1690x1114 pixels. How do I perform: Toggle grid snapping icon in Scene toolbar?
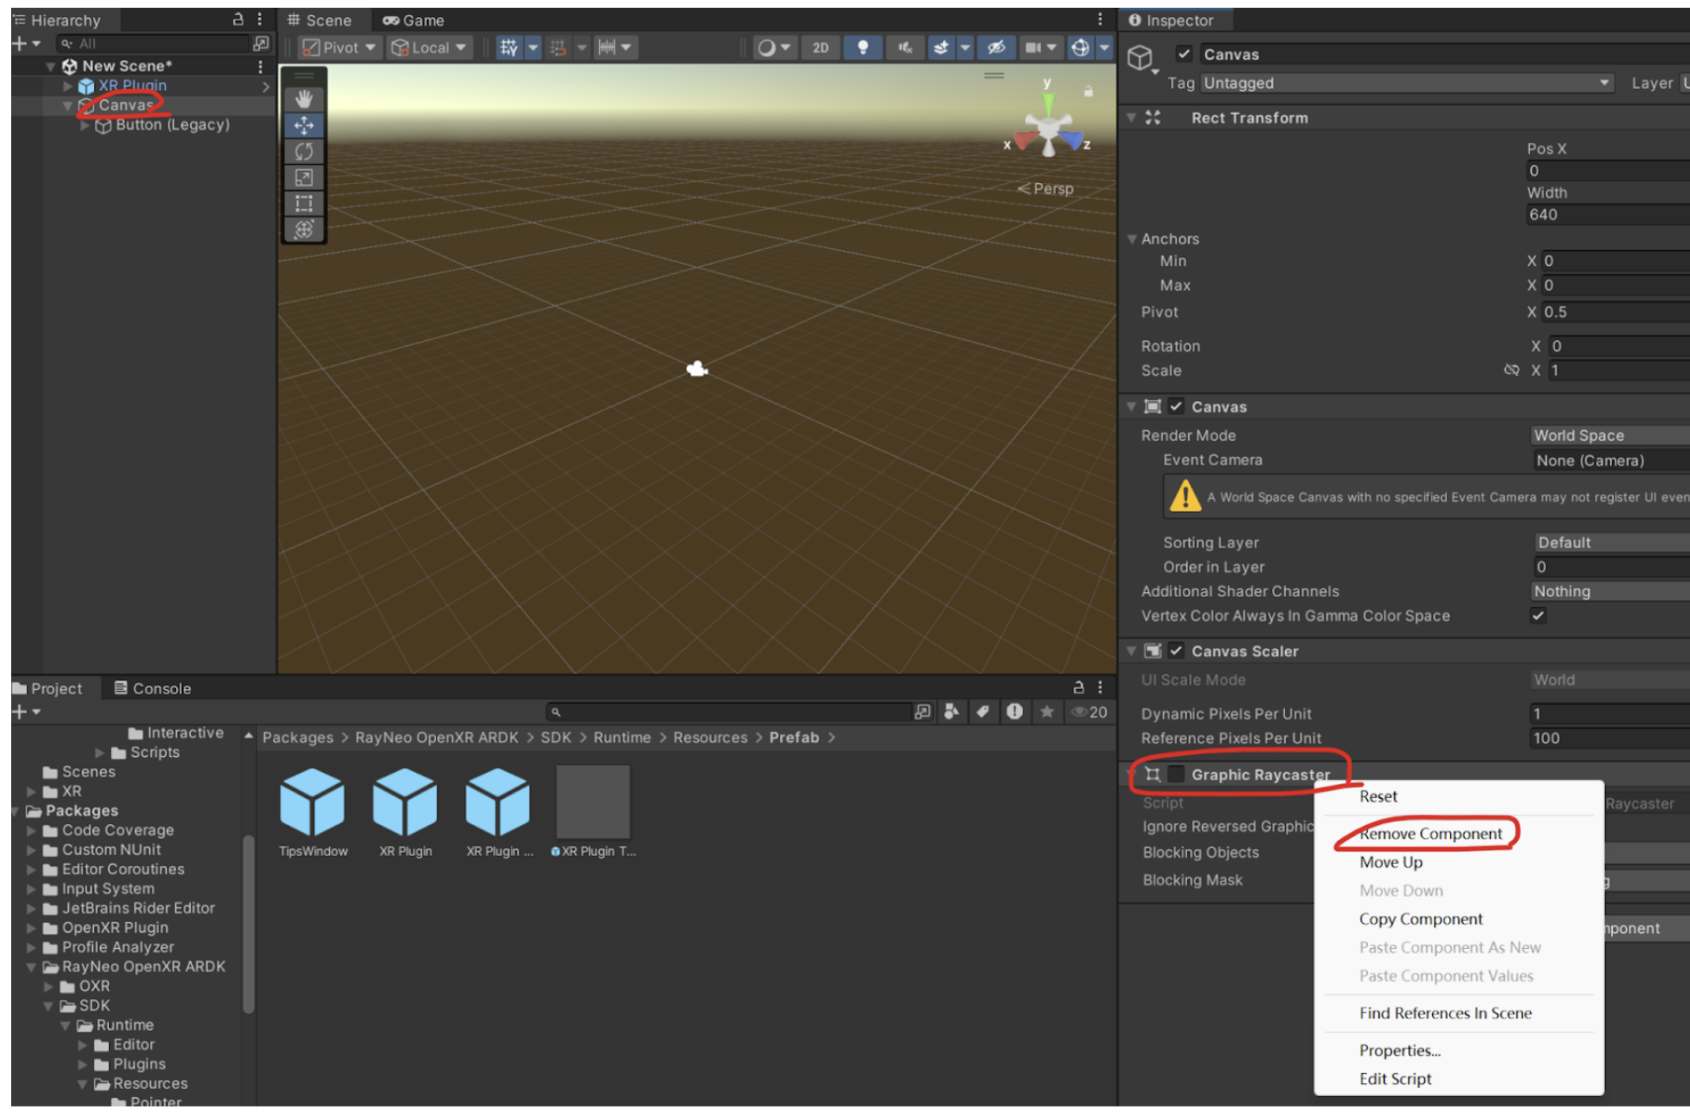(x=509, y=47)
